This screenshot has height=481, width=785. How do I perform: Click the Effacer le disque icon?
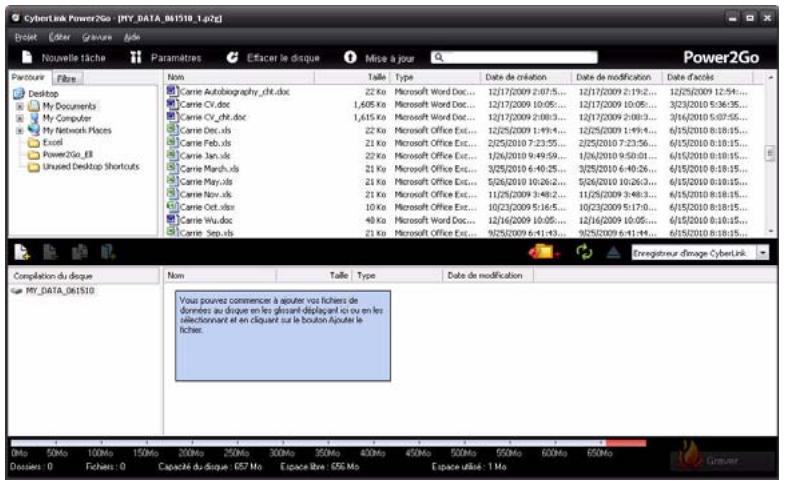coord(232,58)
